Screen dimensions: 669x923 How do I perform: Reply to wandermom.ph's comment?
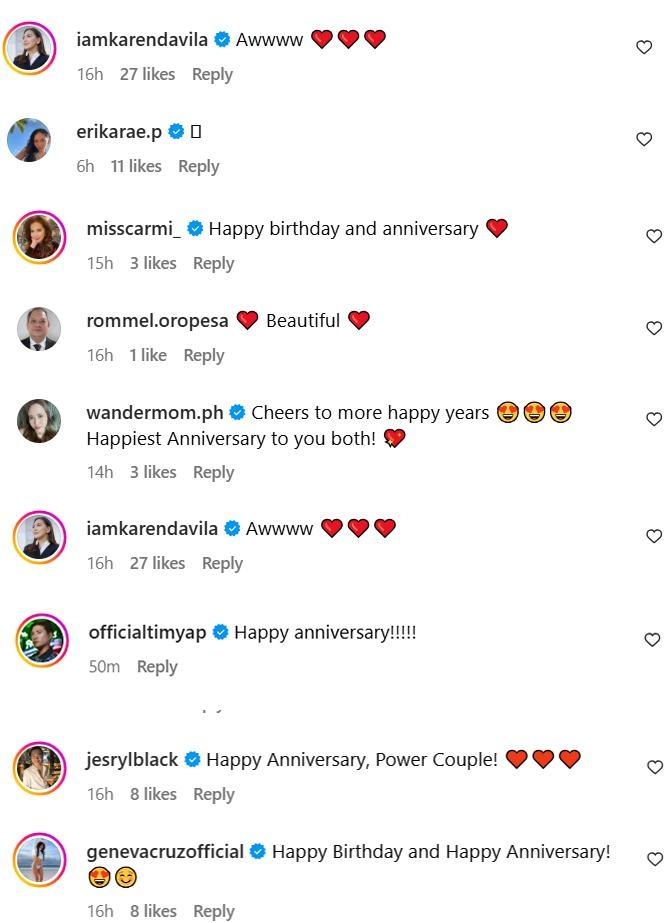pyautogui.click(x=213, y=472)
